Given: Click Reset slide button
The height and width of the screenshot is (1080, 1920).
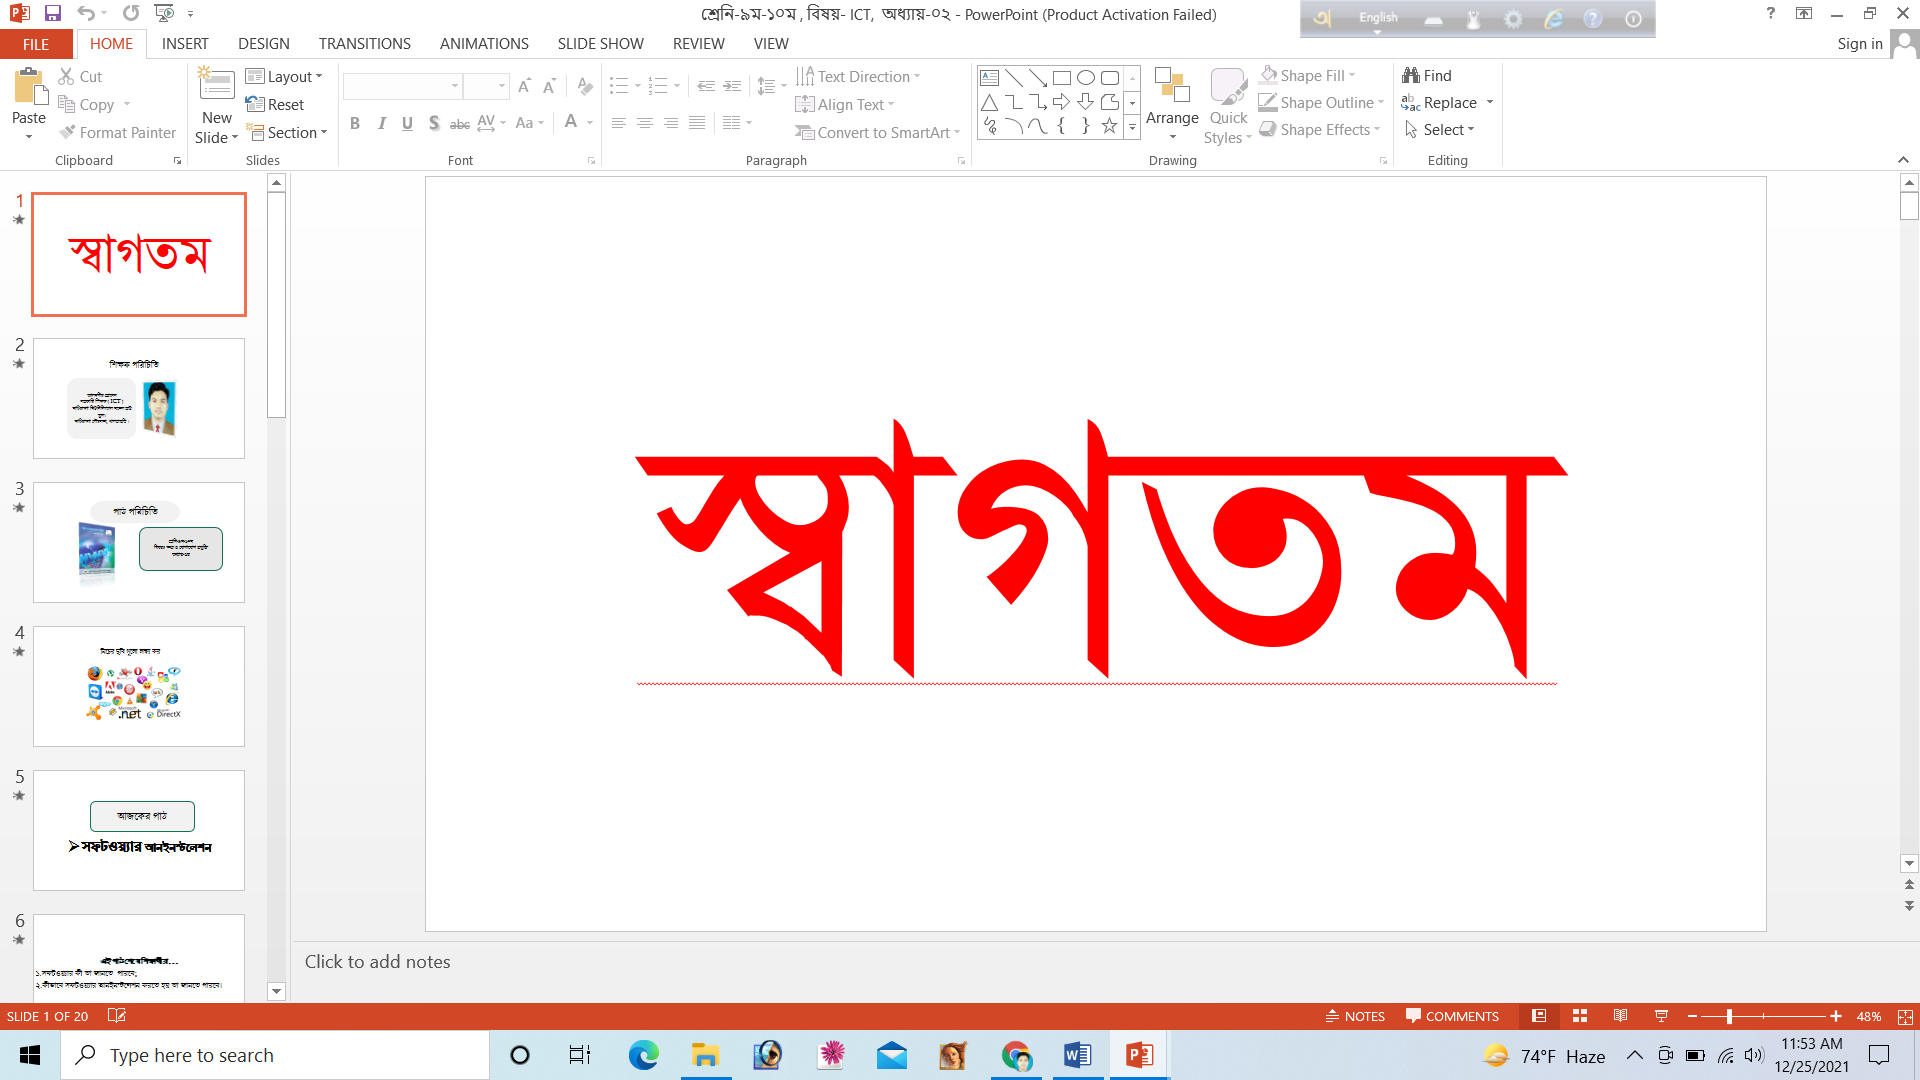Looking at the screenshot, I should pyautogui.click(x=275, y=104).
